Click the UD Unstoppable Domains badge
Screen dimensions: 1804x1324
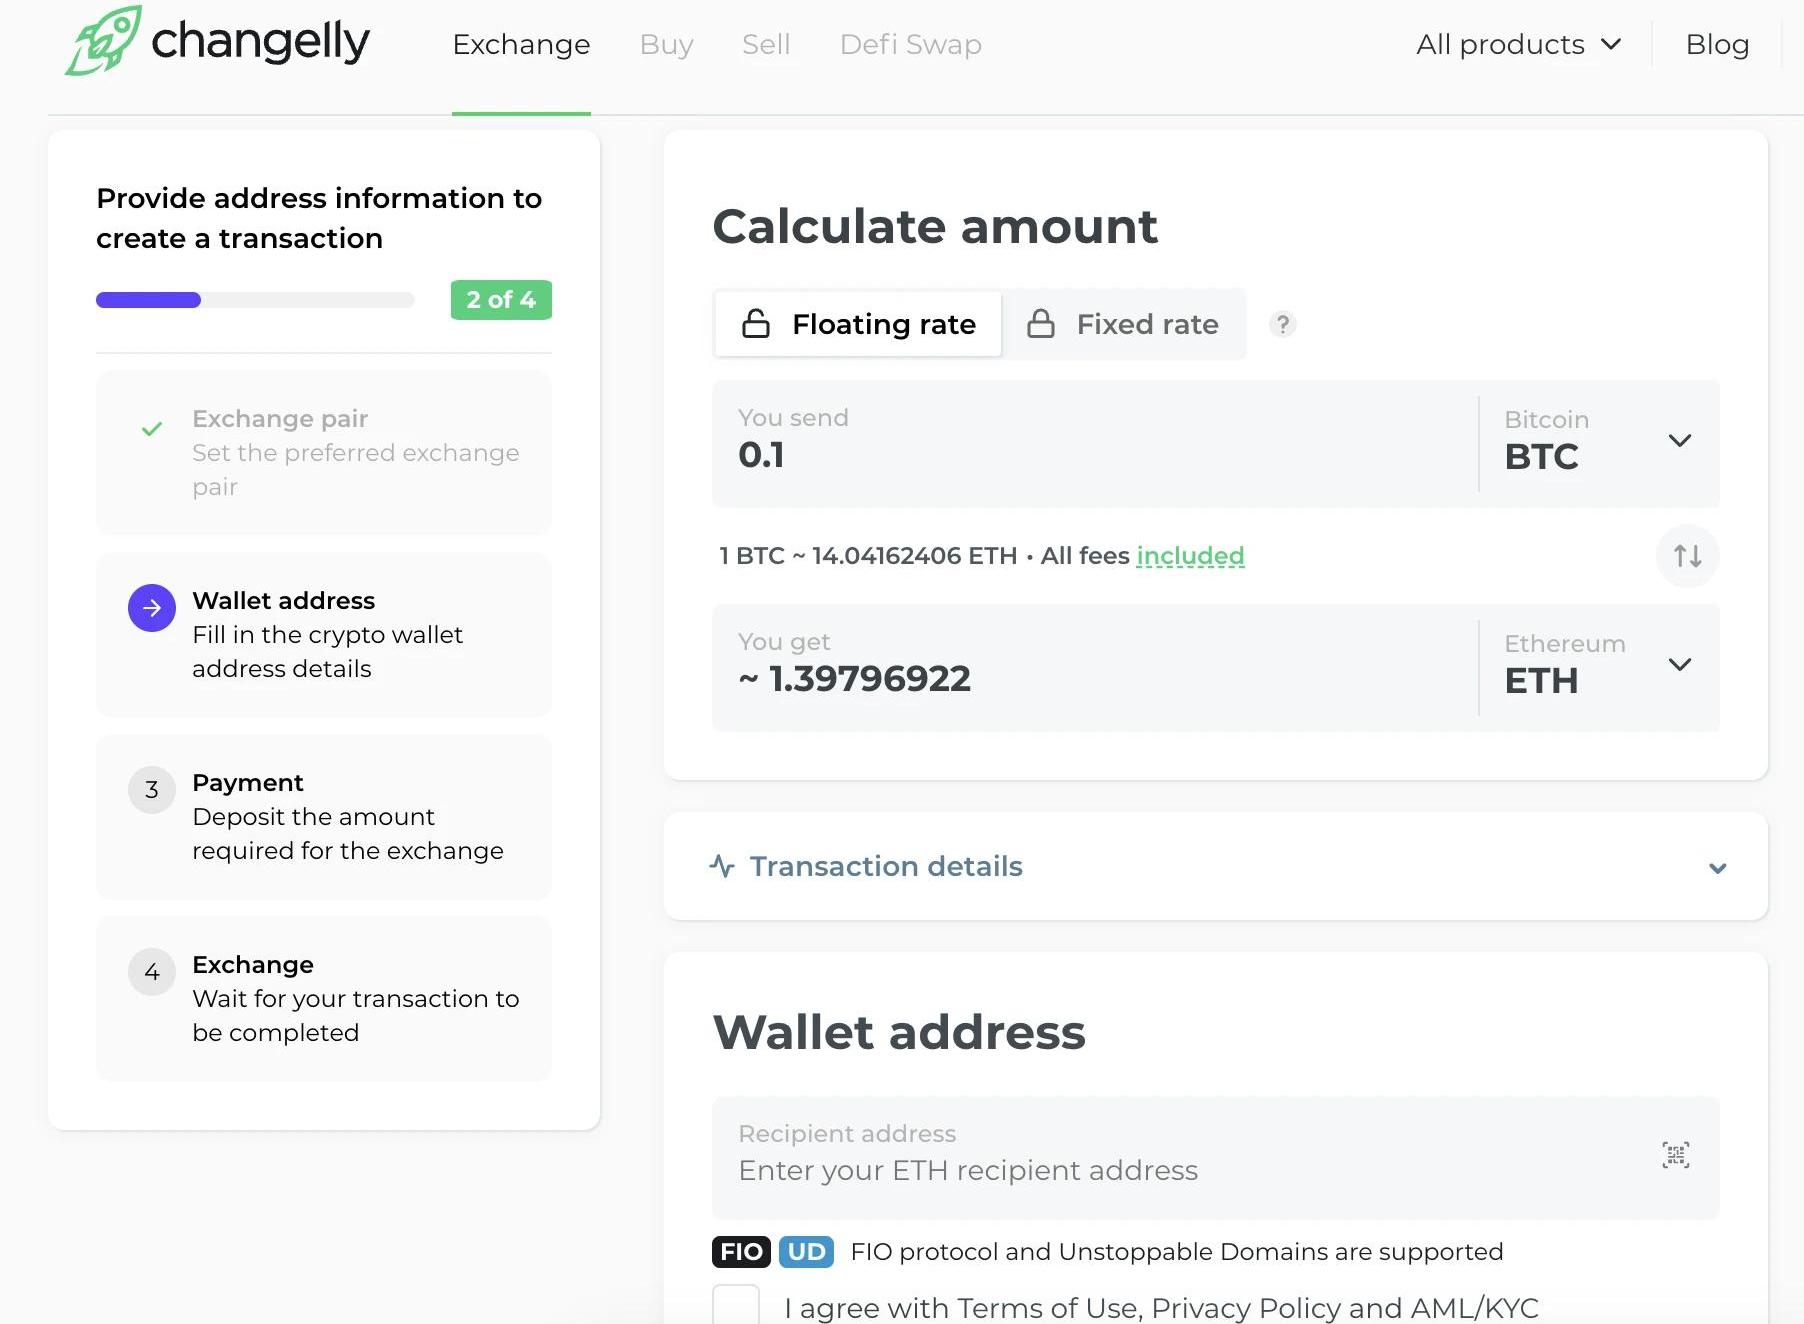tap(806, 1251)
